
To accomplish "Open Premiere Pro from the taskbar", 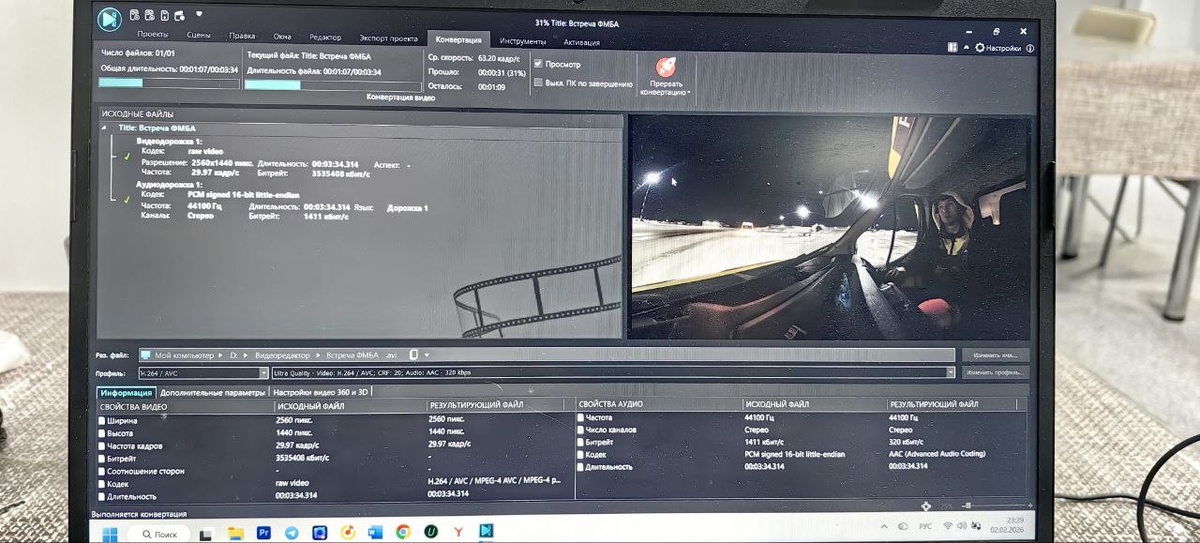I will [x=264, y=532].
